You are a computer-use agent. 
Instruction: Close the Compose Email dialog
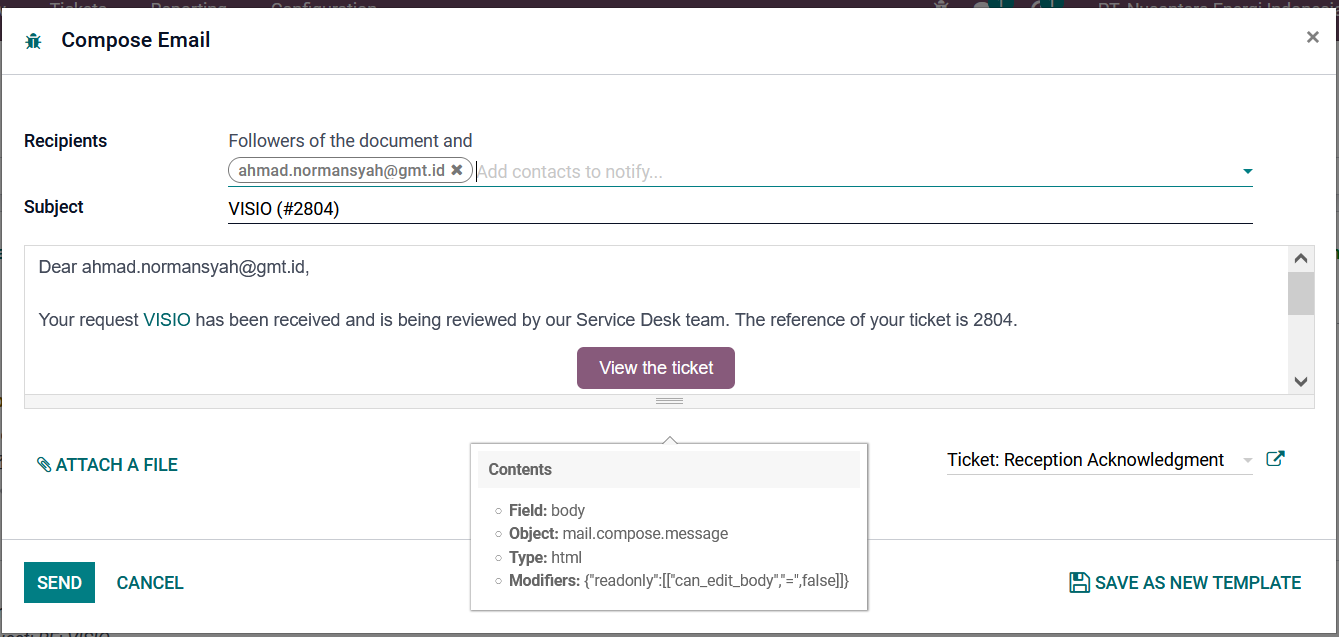click(1312, 38)
